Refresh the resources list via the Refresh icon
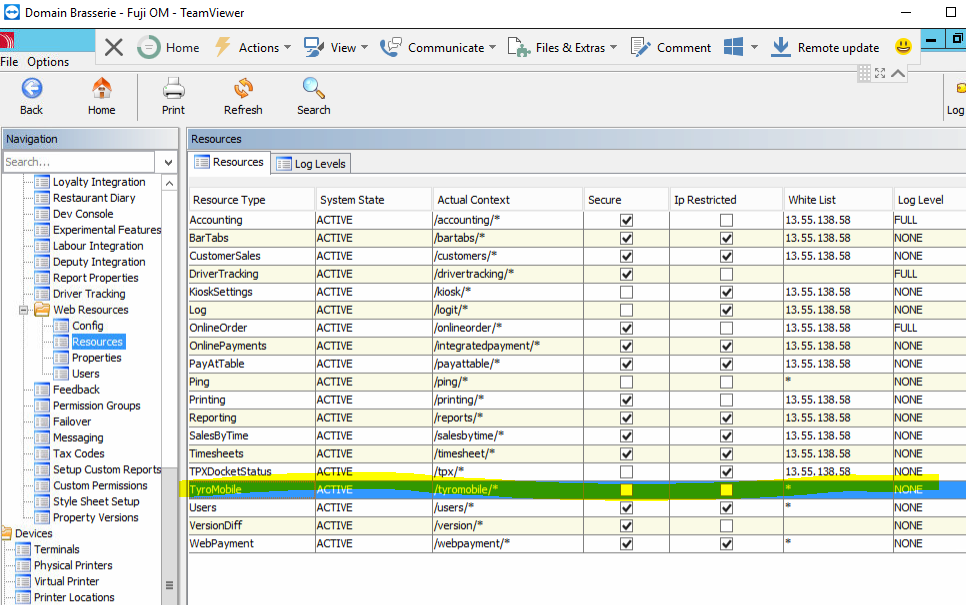Screen dimensions: 966x605 point(242,89)
